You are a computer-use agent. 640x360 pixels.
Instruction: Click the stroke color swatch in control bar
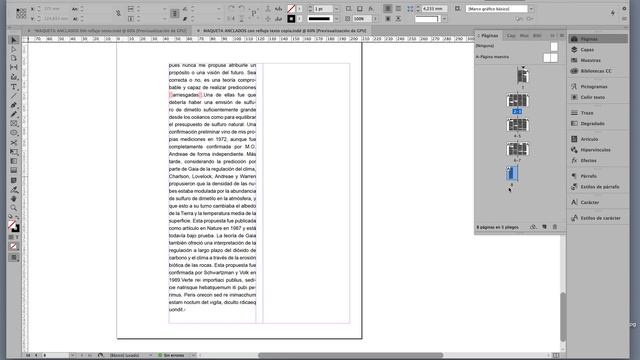[x=291, y=19]
